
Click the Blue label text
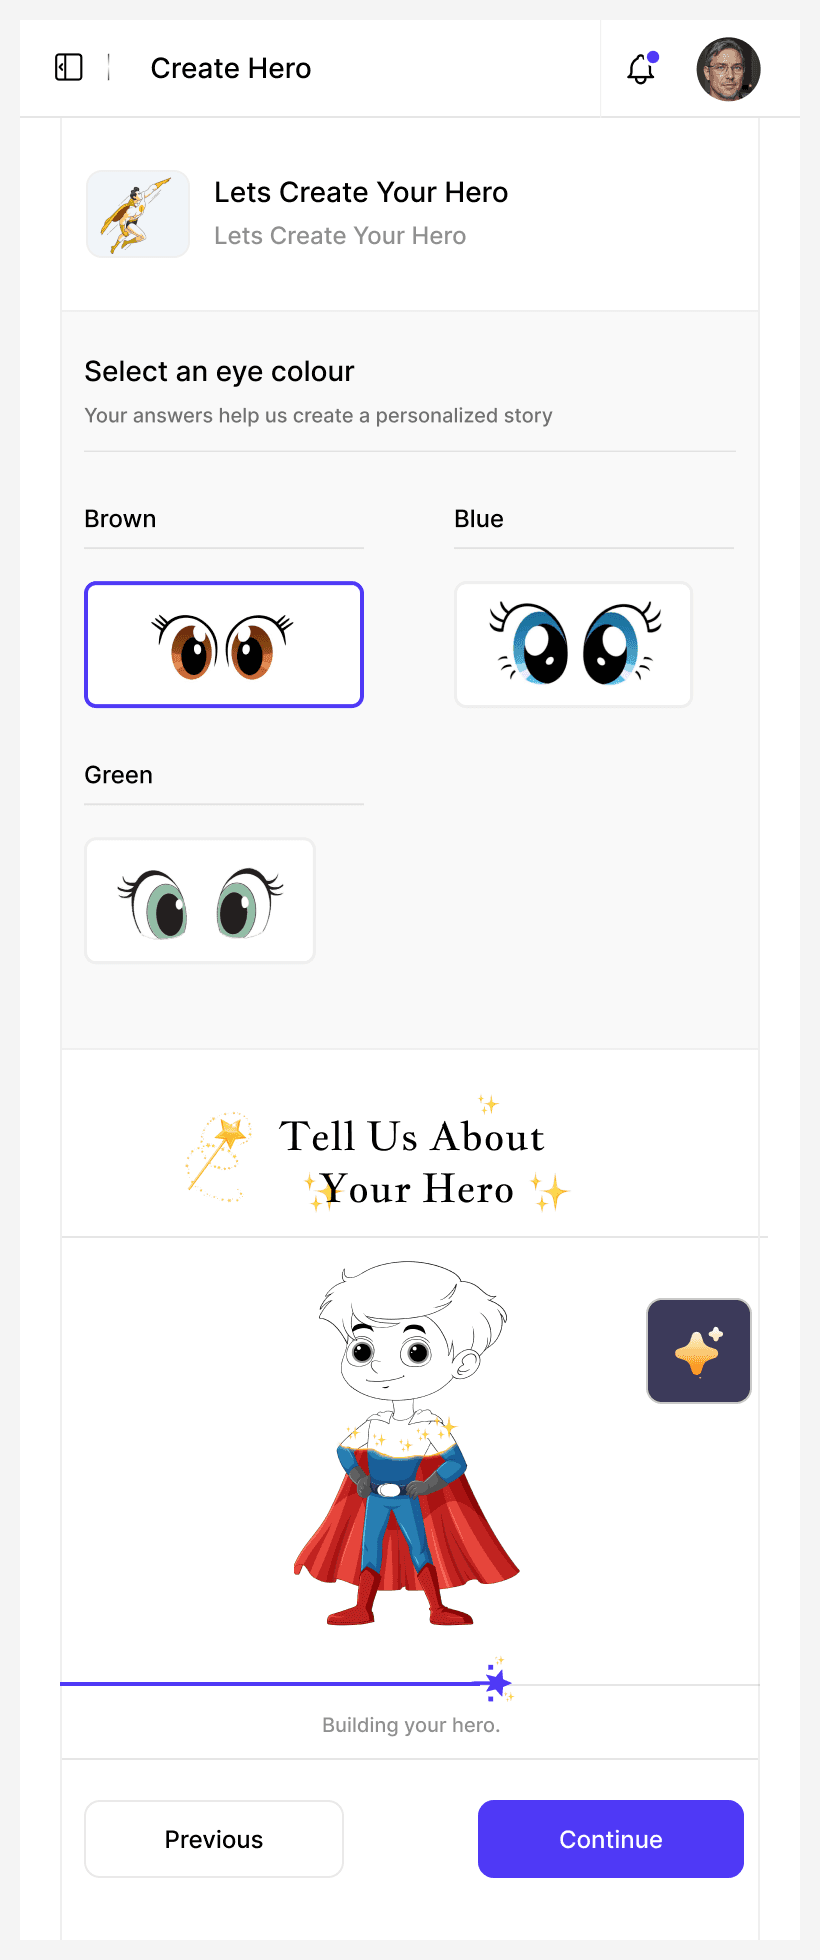[479, 519]
